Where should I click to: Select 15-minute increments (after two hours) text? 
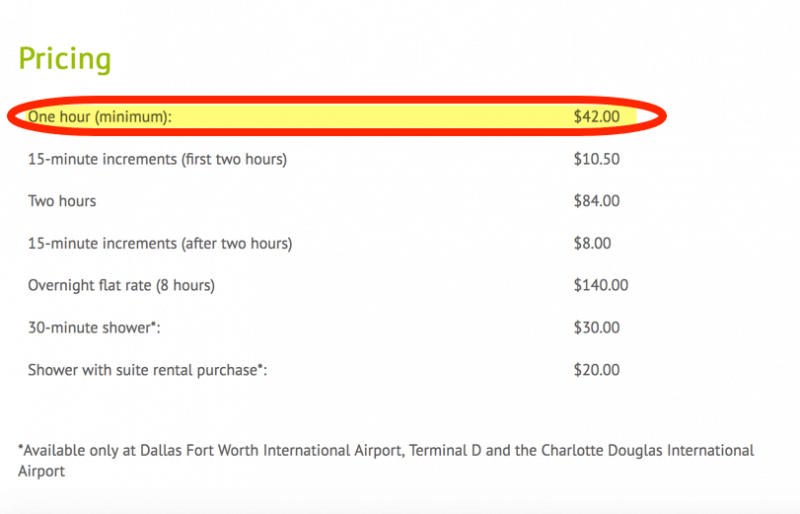click(x=160, y=243)
